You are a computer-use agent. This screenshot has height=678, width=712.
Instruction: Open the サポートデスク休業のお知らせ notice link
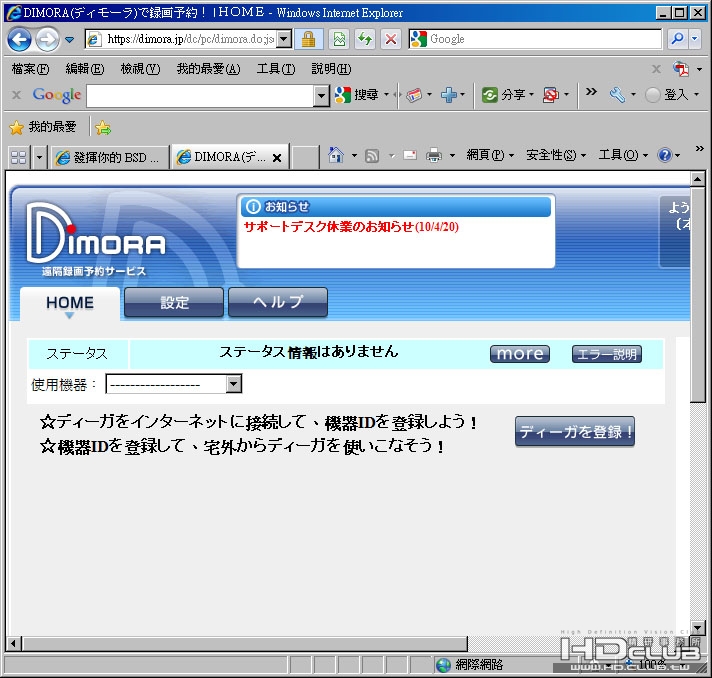coord(351,227)
